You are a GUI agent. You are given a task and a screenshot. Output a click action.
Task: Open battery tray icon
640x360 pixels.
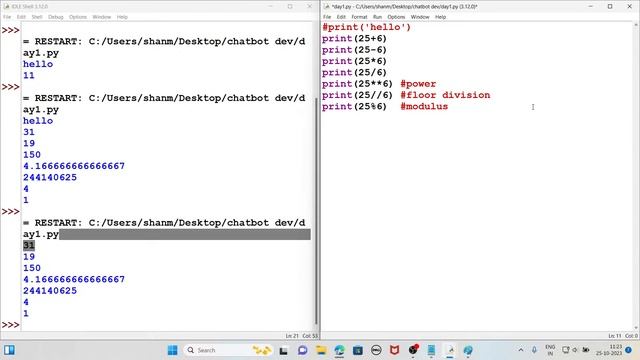586,350
